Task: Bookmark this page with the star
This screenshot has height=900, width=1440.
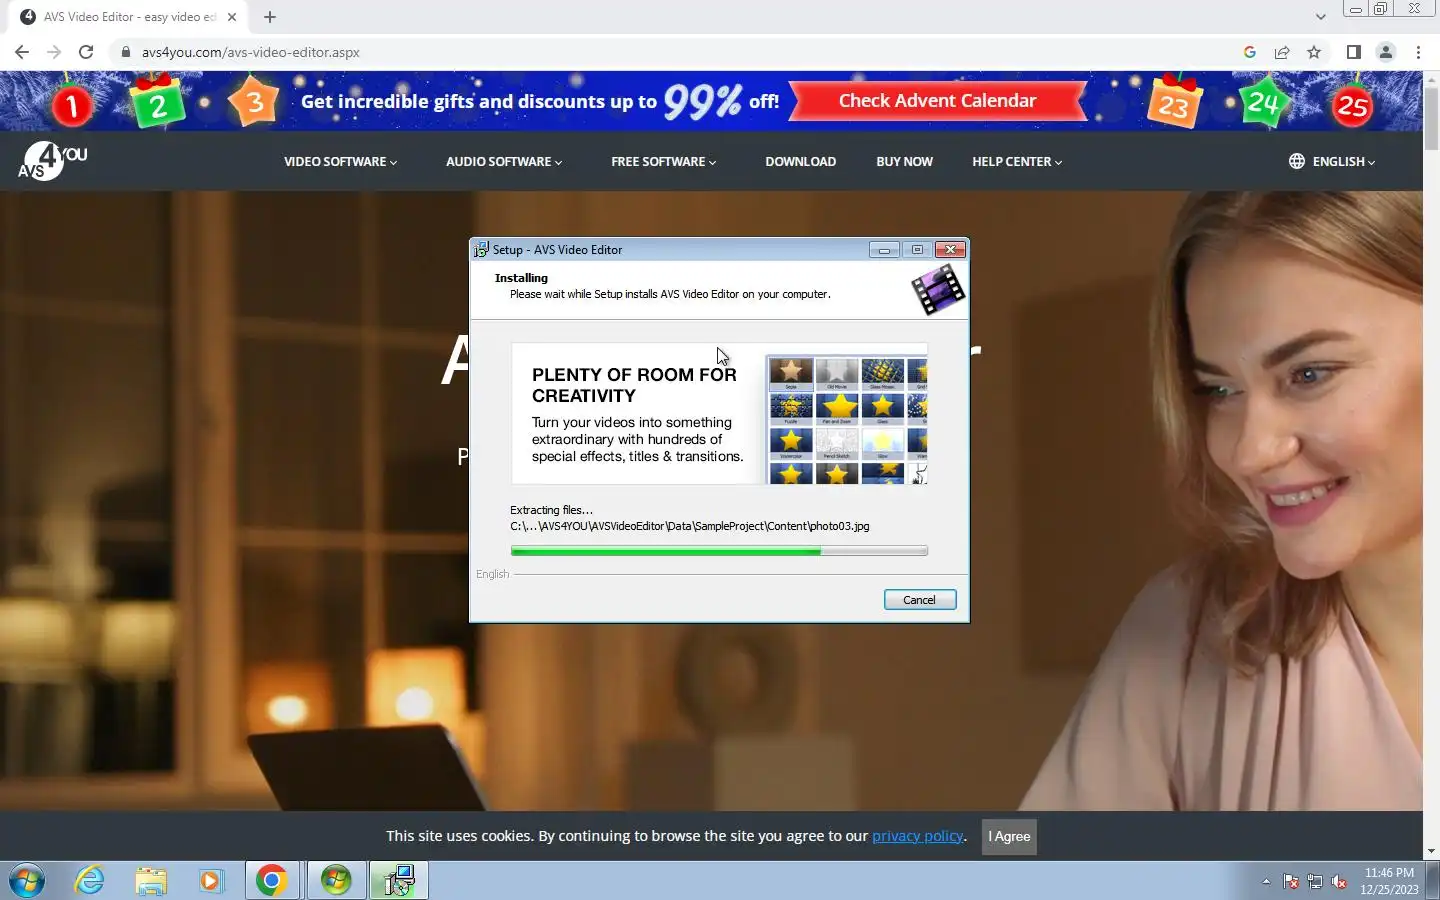Action: 1314,52
